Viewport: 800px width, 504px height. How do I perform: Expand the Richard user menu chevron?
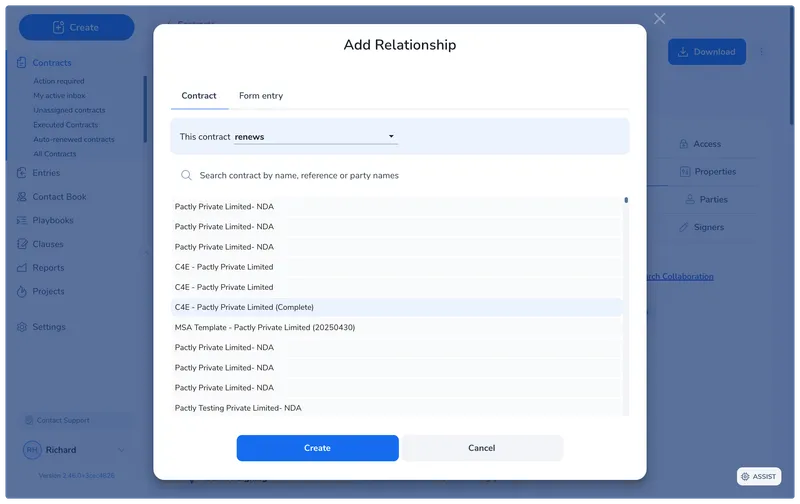click(x=121, y=450)
